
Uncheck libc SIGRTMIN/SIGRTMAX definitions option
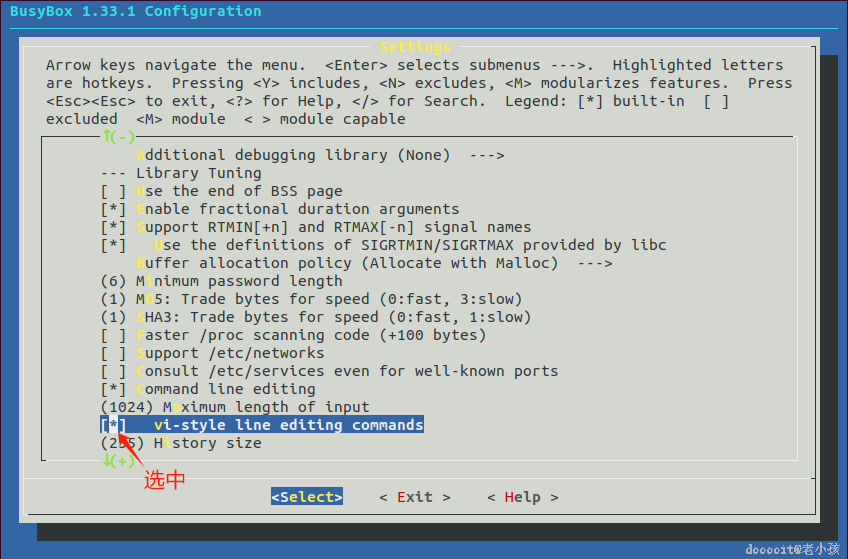(113, 245)
